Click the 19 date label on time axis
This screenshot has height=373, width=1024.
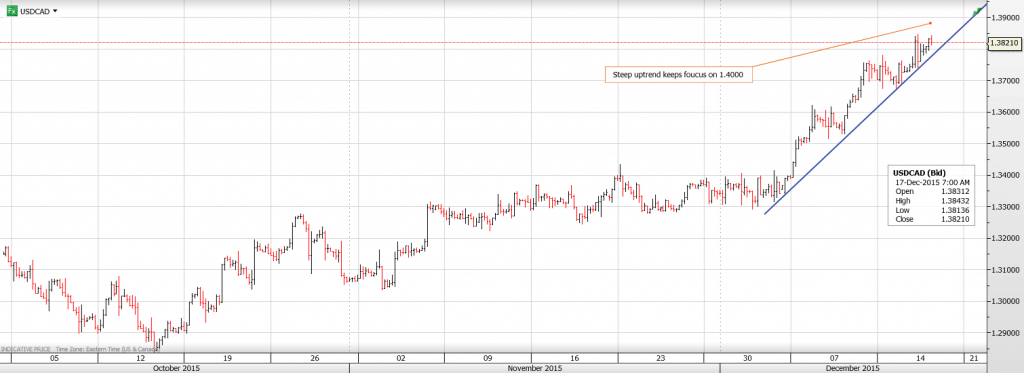(x=227, y=358)
